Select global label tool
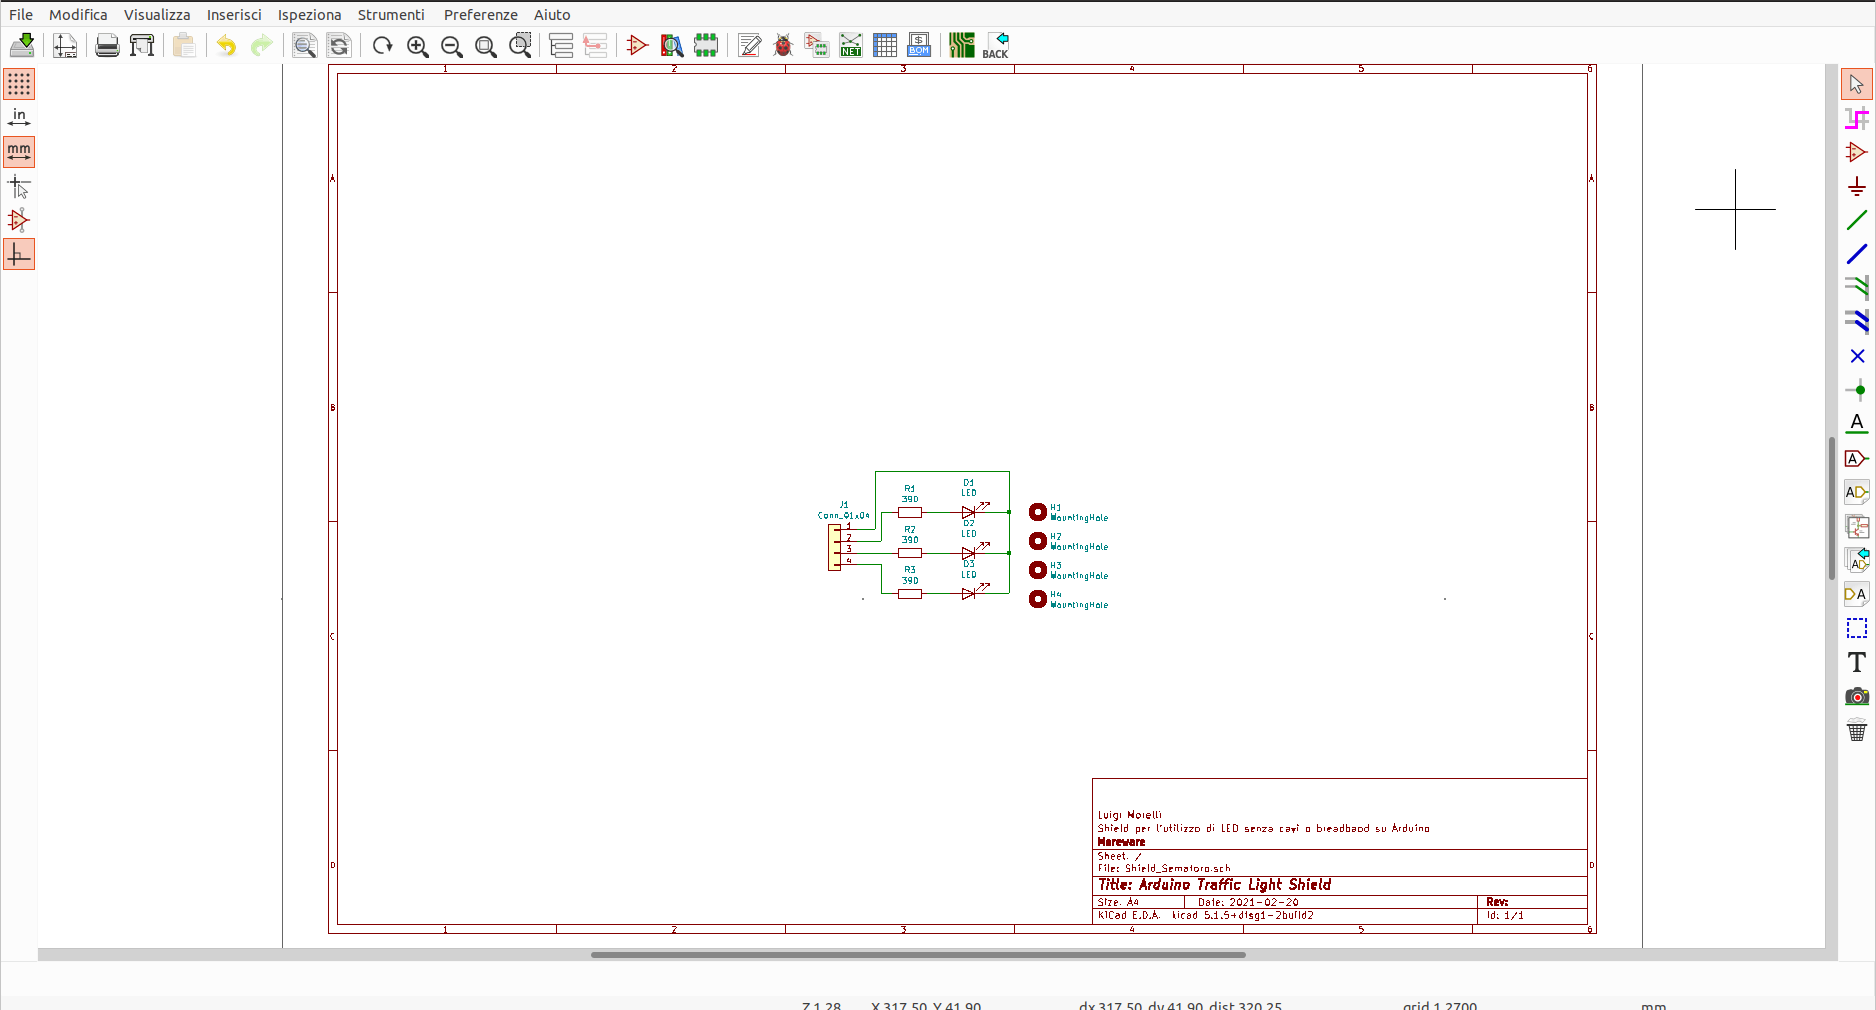The width and height of the screenshot is (1876, 1010). 1857,458
